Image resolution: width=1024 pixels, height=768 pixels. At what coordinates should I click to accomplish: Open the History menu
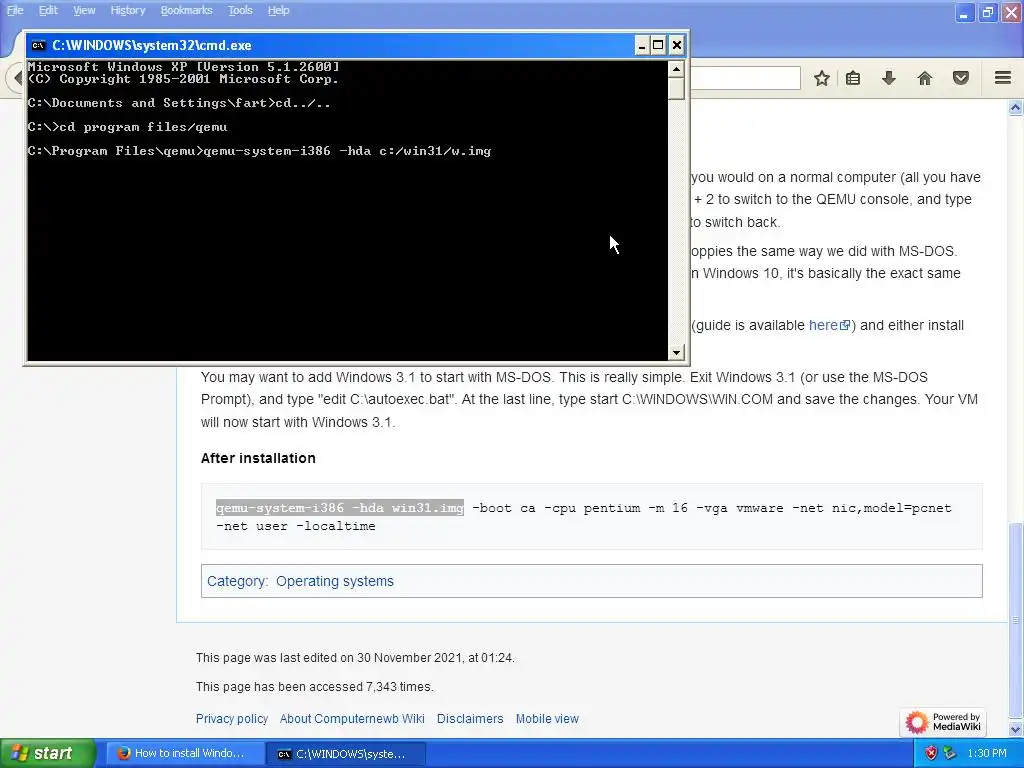click(127, 10)
